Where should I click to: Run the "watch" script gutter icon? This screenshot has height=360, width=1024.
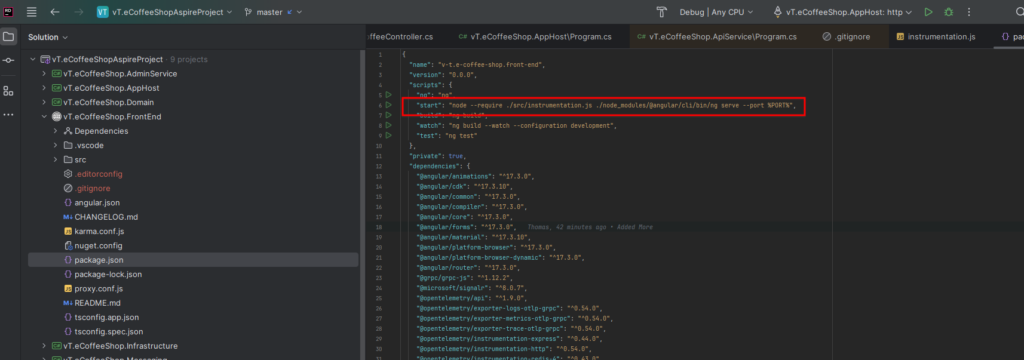[x=388, y=125]
